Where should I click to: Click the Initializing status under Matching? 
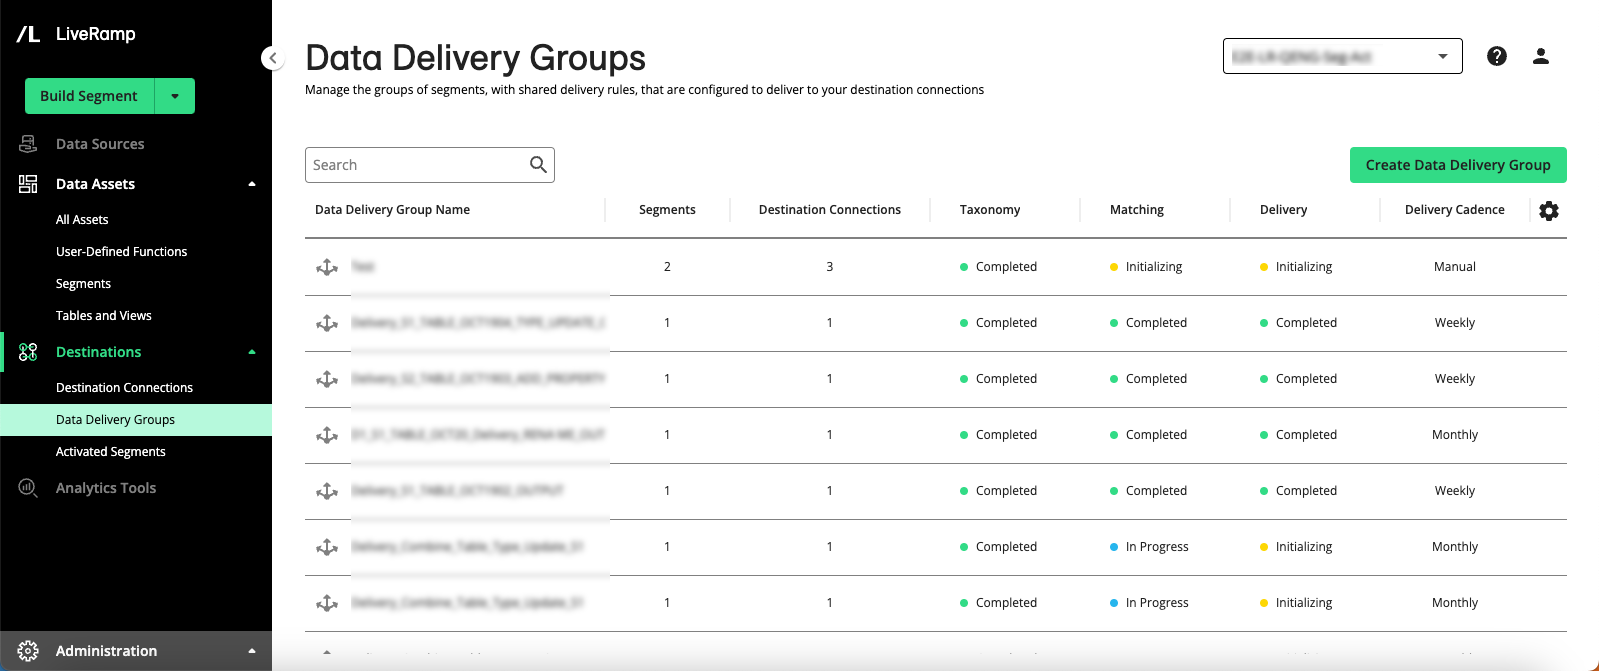1146,267
